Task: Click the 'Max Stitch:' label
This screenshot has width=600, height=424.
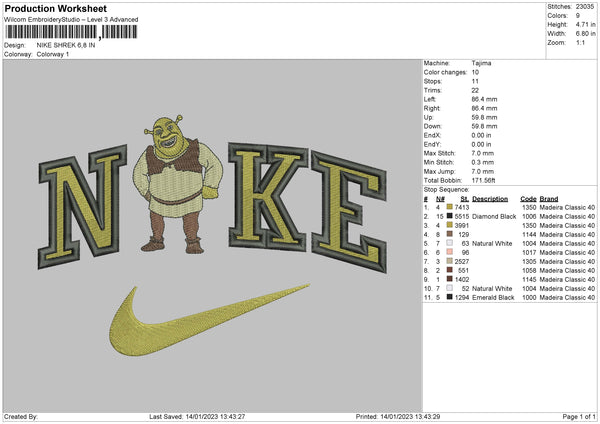Action: [x=440, y=153]
